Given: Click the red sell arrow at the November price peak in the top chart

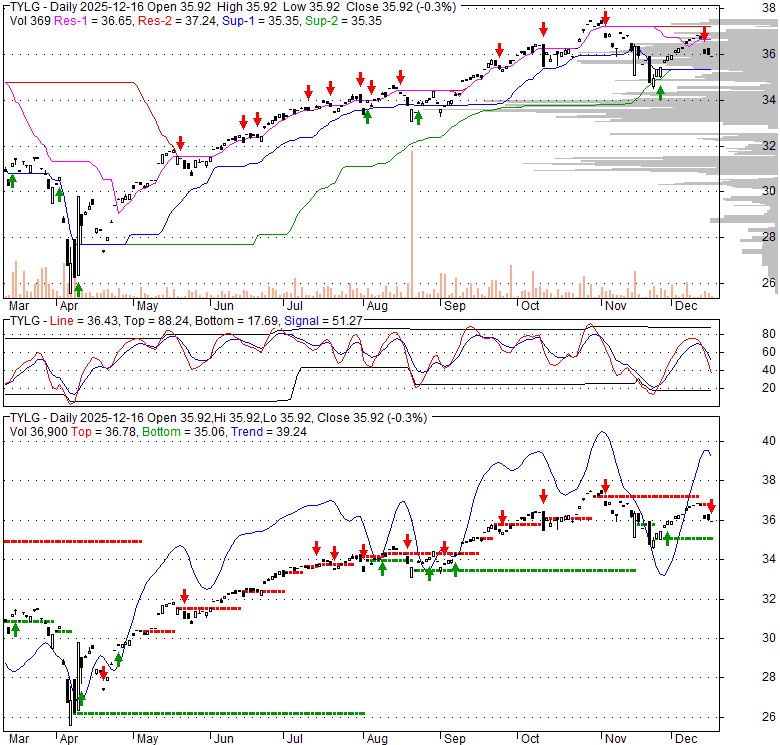Looking at the screenshot, I should [x=605, y=18].
